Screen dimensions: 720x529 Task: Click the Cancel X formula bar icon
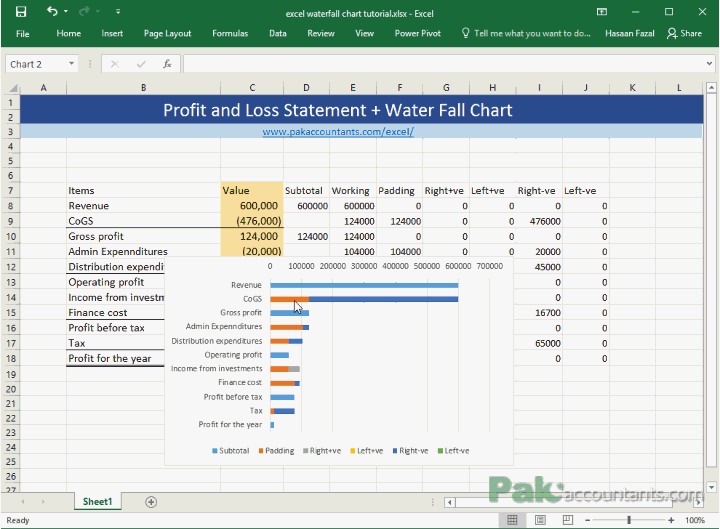point(115,64)
